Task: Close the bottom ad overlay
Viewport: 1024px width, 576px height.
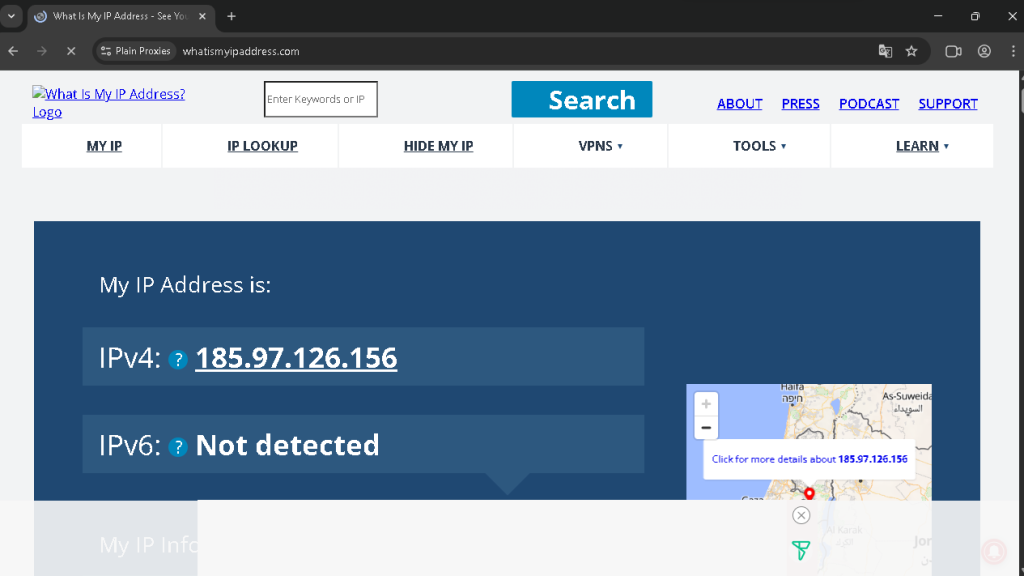Action: (801, 515)
